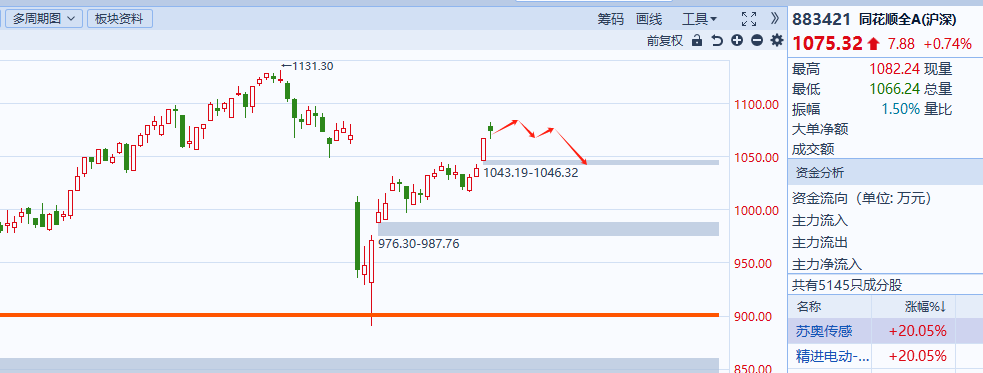Click the double chevron collapse icon
This screenshot has width=983, height=373.
pos(775,18)
